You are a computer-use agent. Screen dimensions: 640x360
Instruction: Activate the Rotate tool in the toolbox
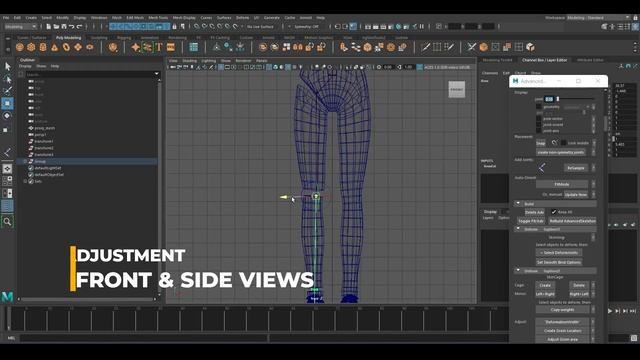click(x=7, y=116)
